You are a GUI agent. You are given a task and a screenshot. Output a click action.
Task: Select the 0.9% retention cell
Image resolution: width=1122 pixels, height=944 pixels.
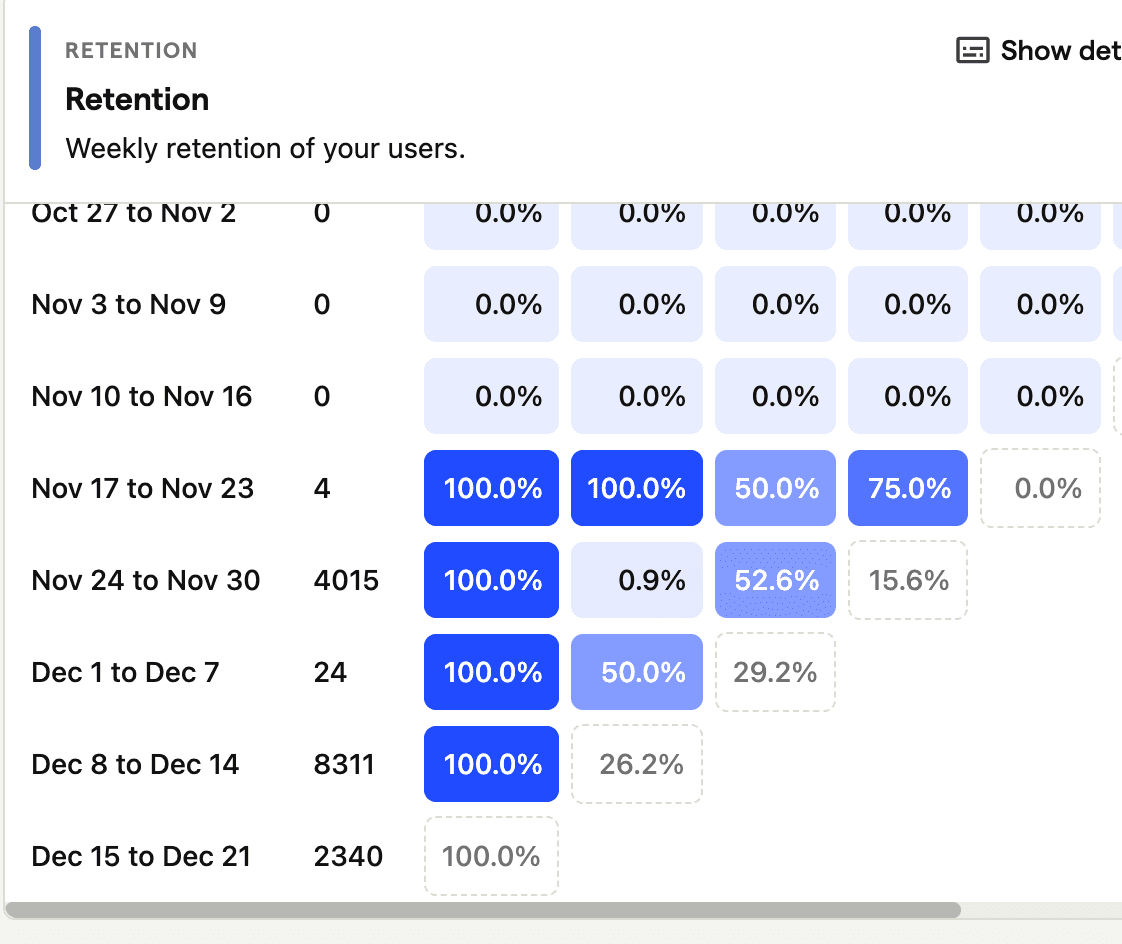point(637,580)
